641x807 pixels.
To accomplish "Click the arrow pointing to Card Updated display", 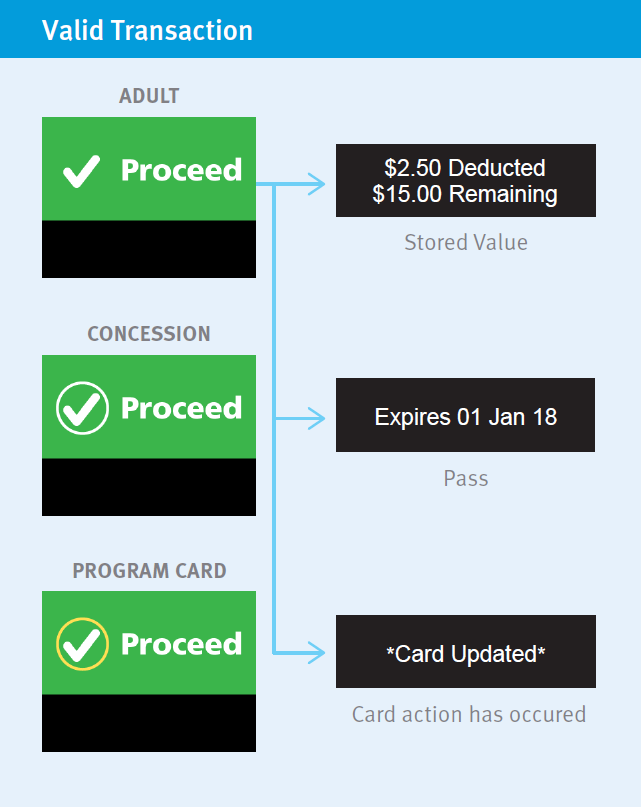I will tap(314, 654).
